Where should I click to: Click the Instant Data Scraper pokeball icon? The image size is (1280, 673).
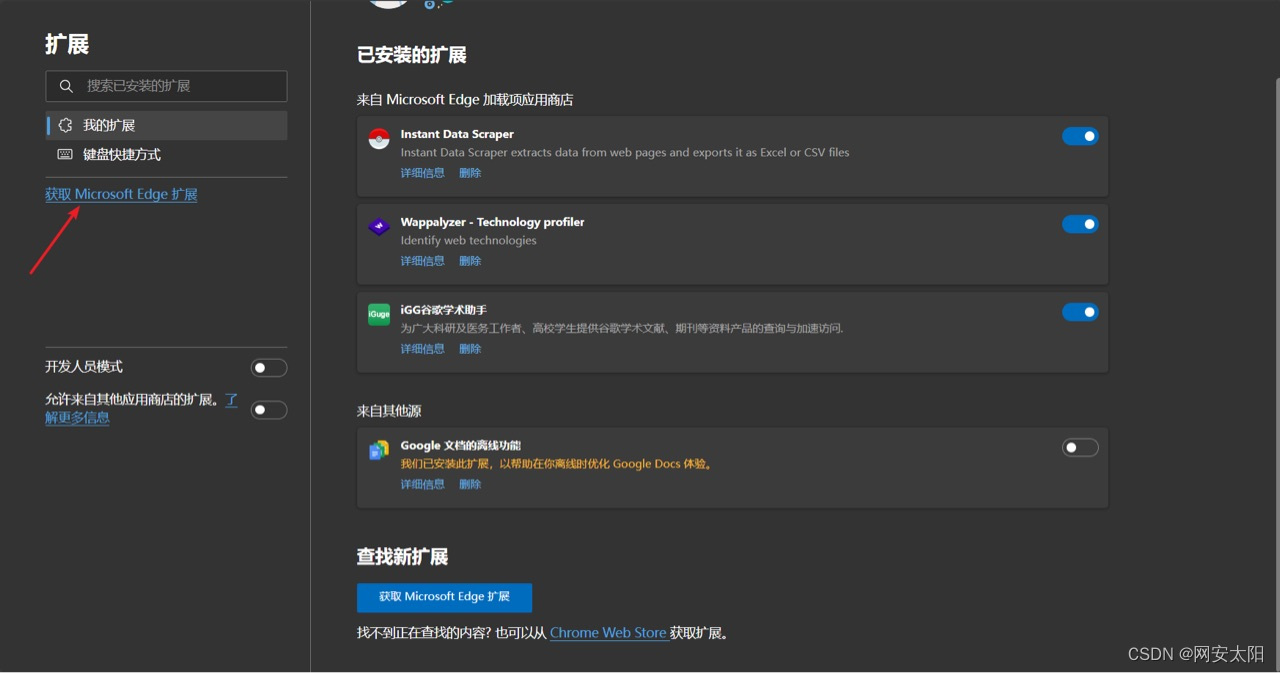click(x=379, y=139)
